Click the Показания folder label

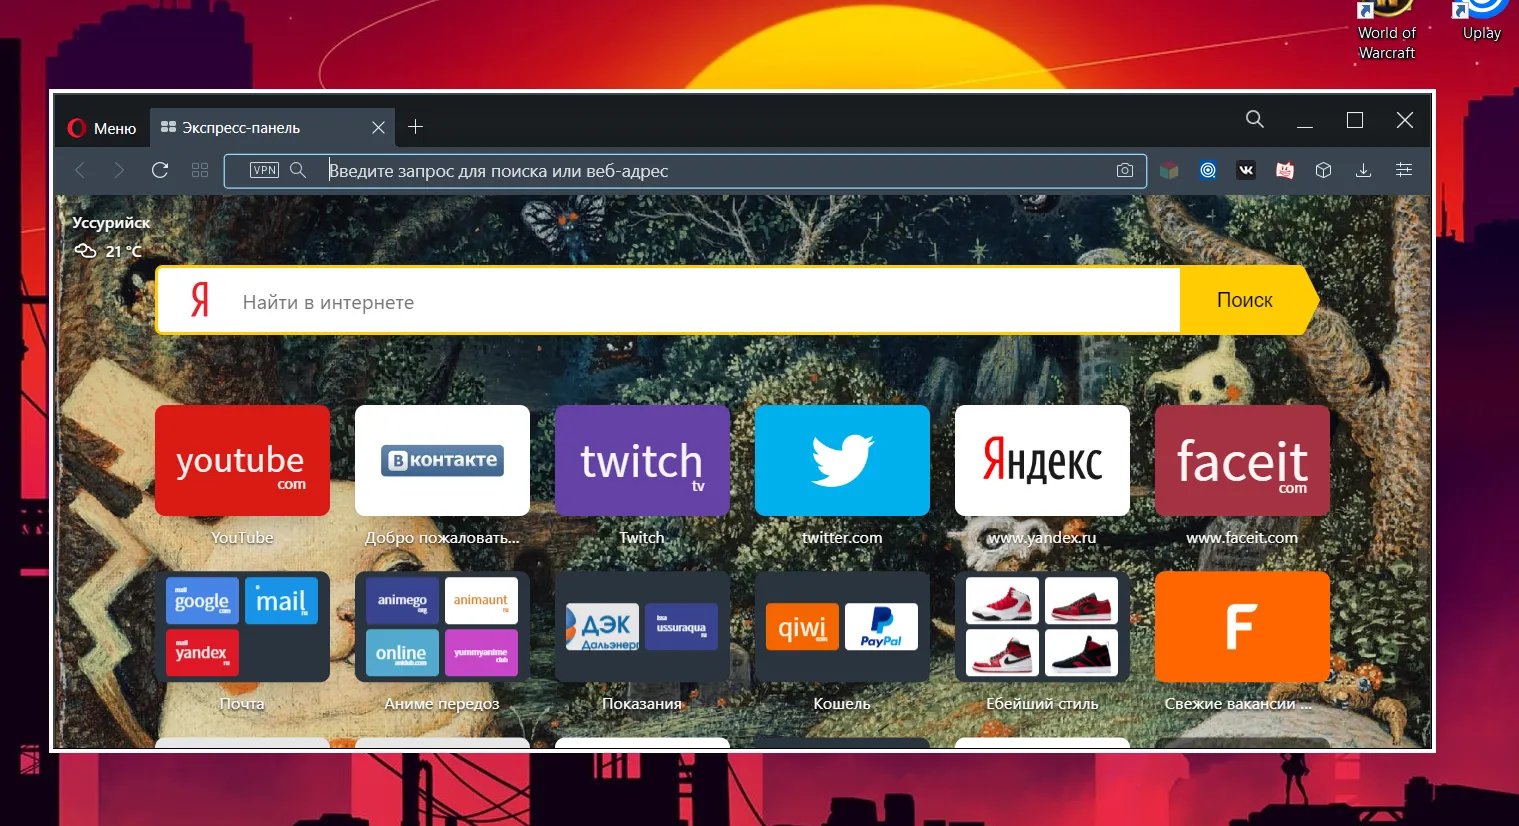pyautogui.click(x=642, y=704)
